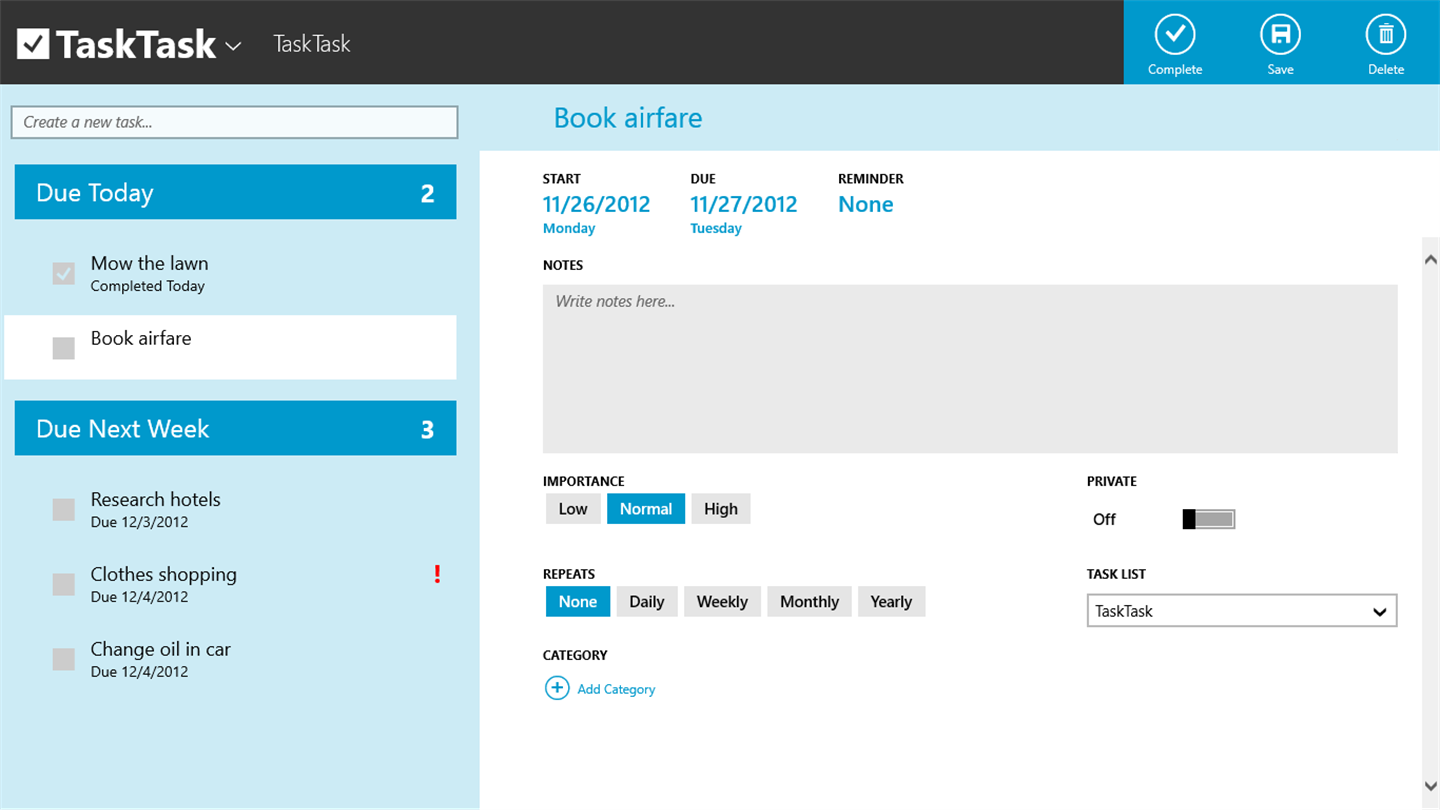Open the Change oil in car task
The height and width of the screenshot is (810, 1440).
230,659
